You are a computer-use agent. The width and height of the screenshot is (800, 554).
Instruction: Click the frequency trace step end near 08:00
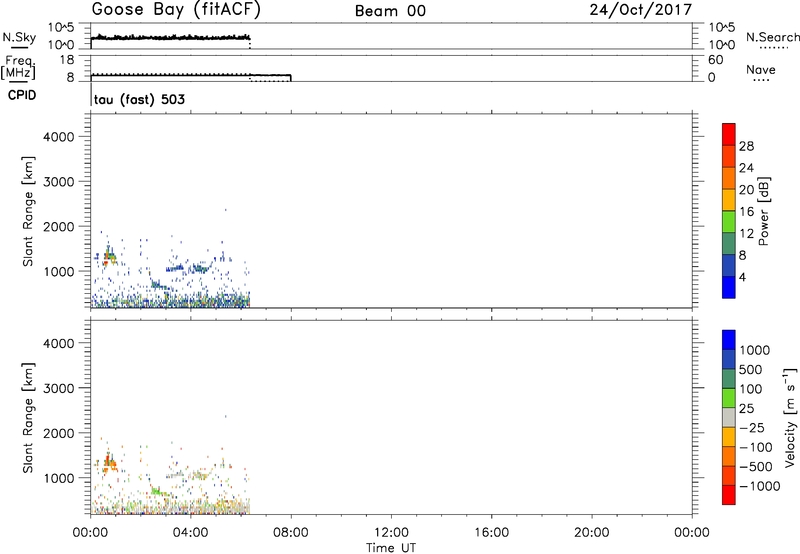tap(290, 78)
